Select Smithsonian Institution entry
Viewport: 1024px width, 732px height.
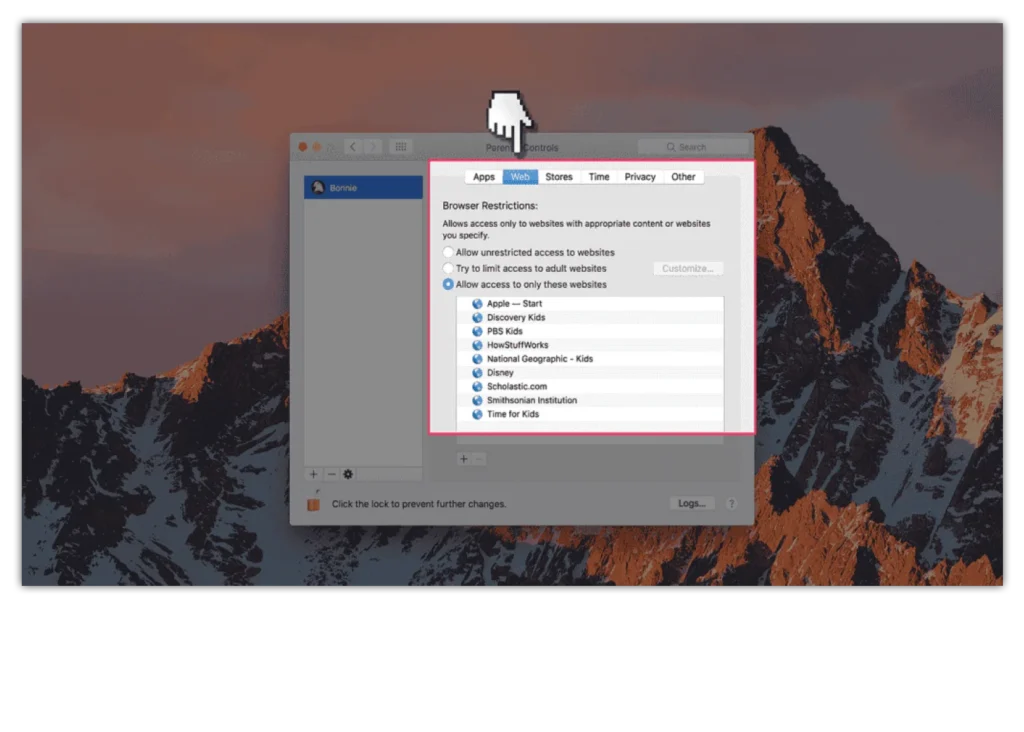590,400
